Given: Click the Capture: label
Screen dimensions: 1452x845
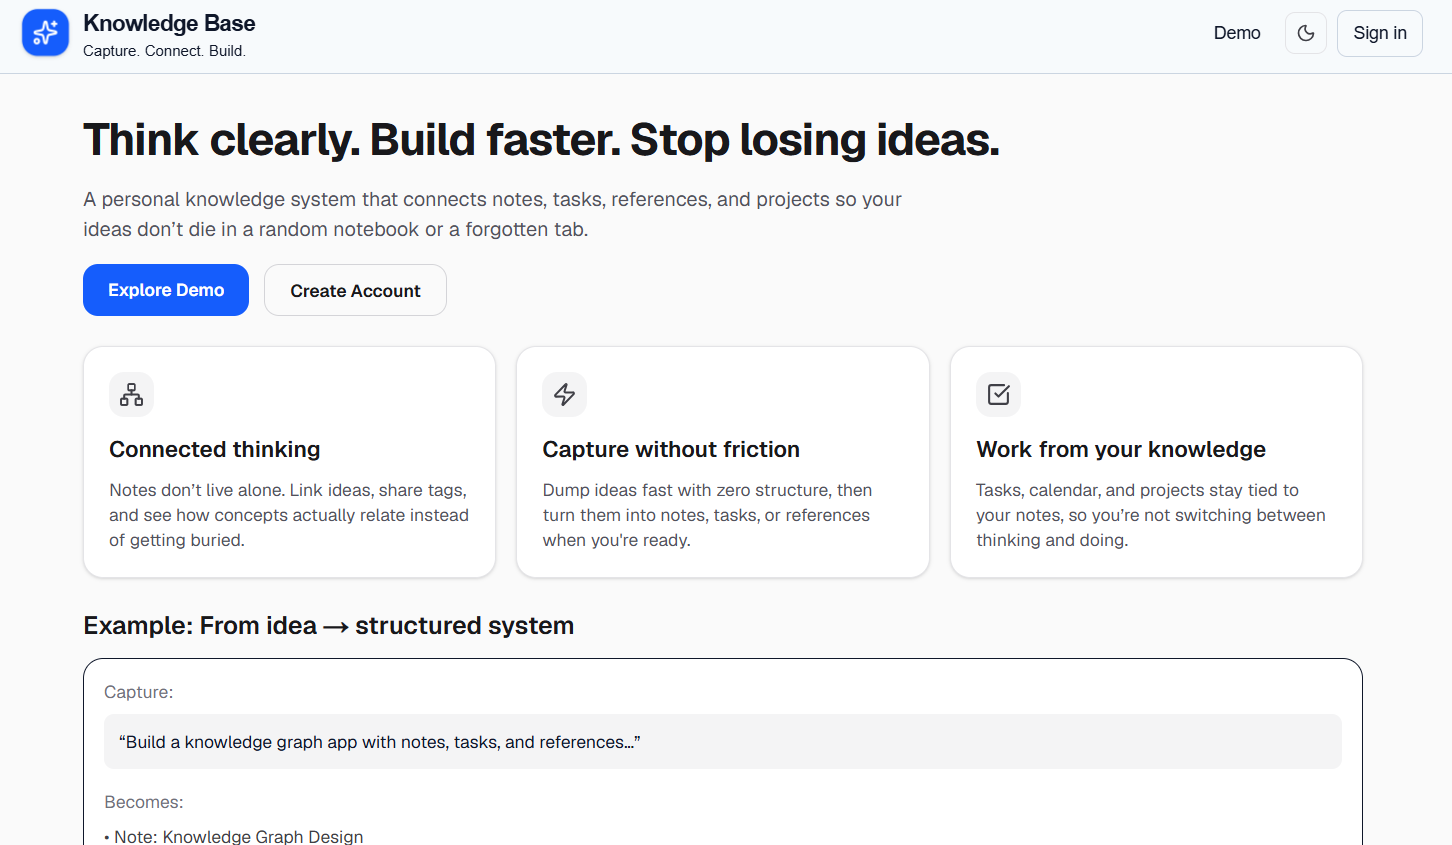Looking at the screenshot, I should (139, 692).
